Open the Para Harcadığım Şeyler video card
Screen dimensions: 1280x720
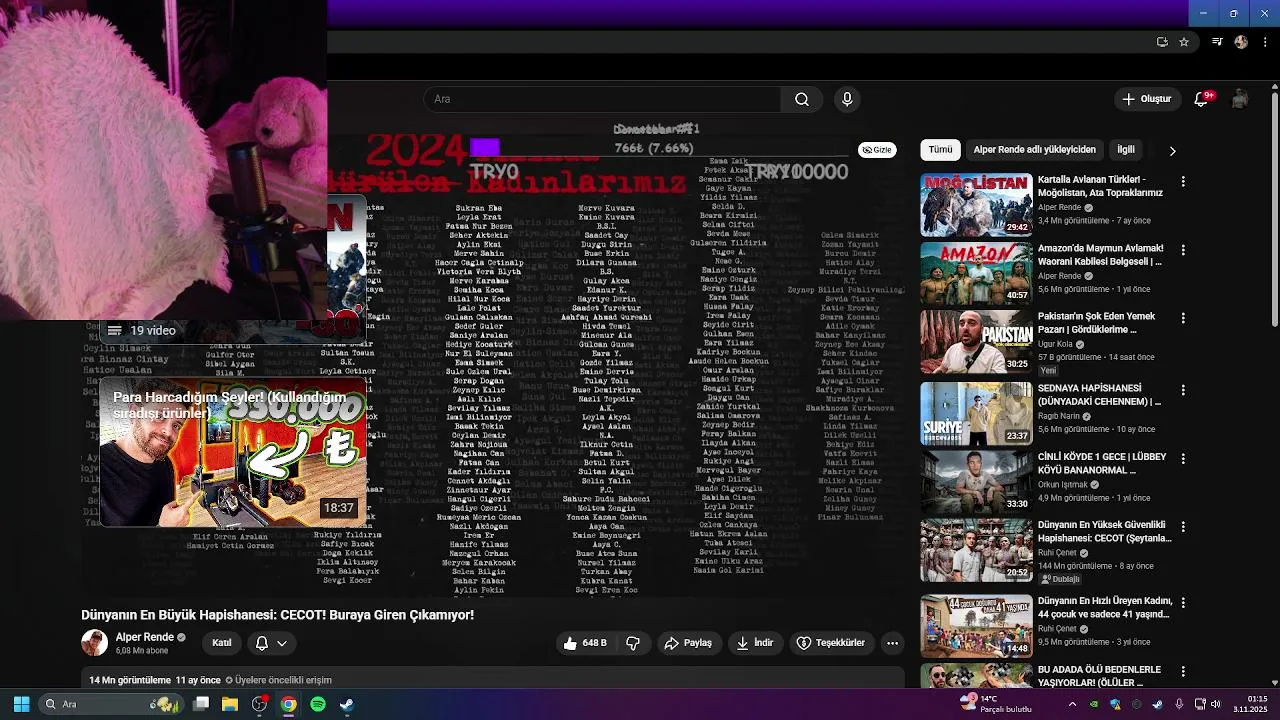(232, 451)
